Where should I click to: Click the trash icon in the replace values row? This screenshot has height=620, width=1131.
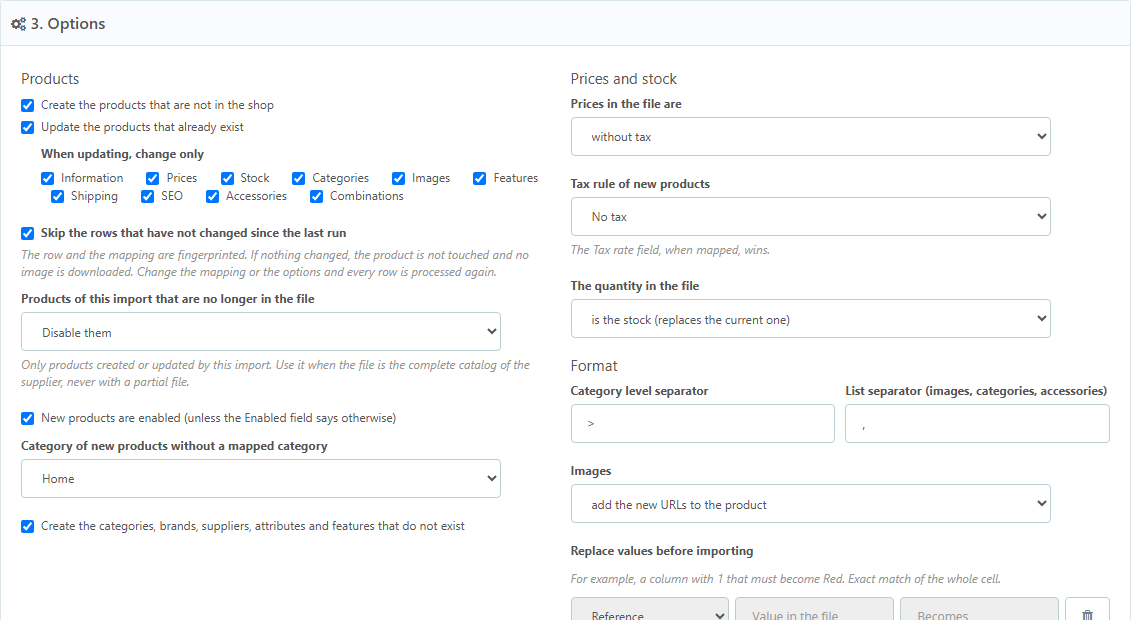1087,614
